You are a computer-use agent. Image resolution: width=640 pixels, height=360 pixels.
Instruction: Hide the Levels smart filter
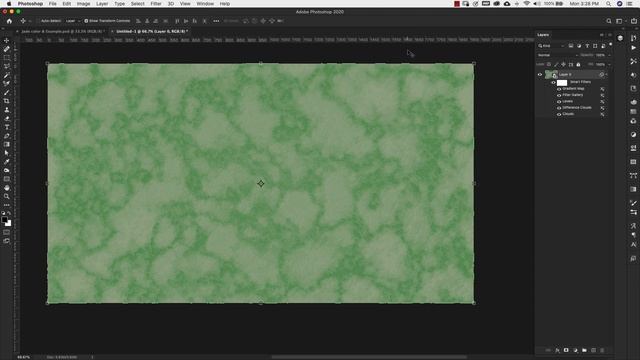pyautogui.click(x=559, y=102)
